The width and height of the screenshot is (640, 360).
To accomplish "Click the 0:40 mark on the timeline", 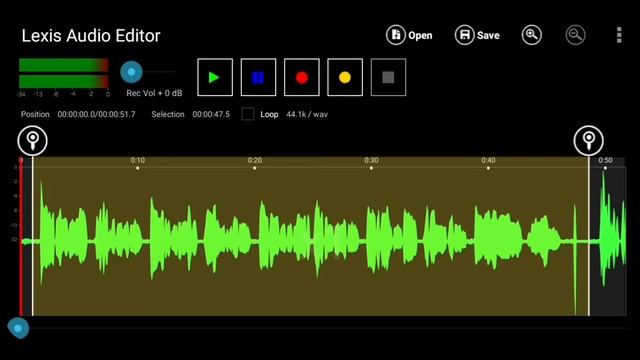I will coord(488,160).
